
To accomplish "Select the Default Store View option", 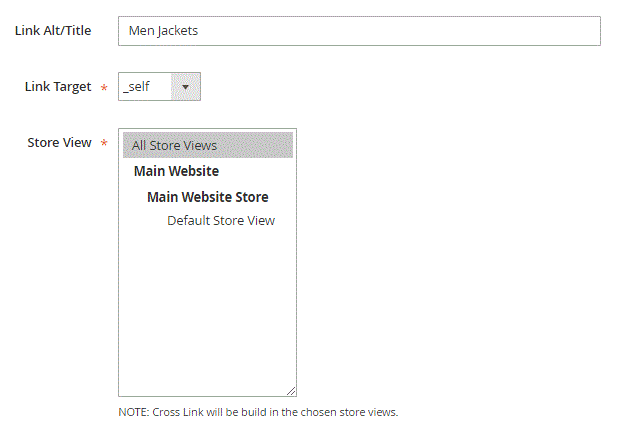I will 221,221.
